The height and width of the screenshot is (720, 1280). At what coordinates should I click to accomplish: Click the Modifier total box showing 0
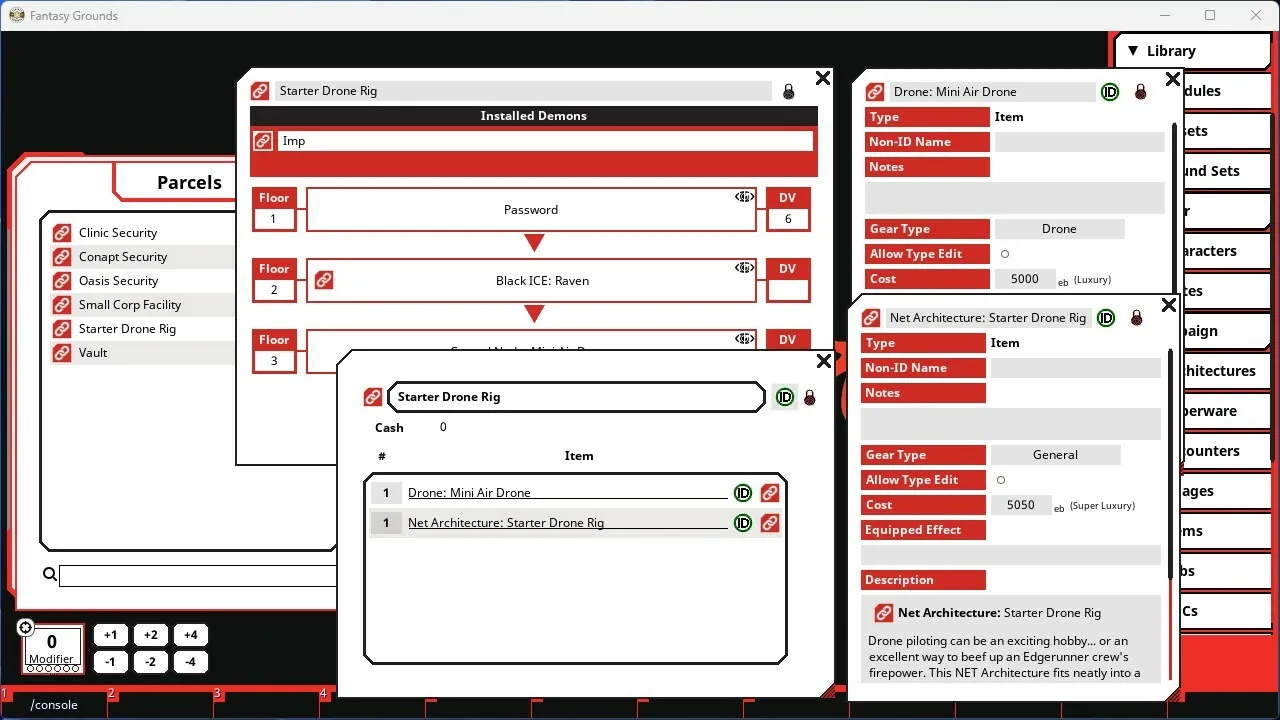(52, 647)
